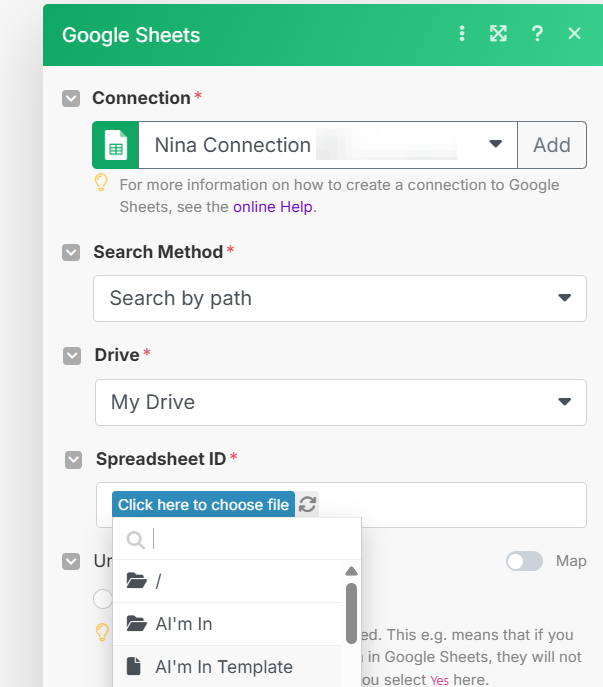Open the AI'm In folder

(x=228, y=624)
